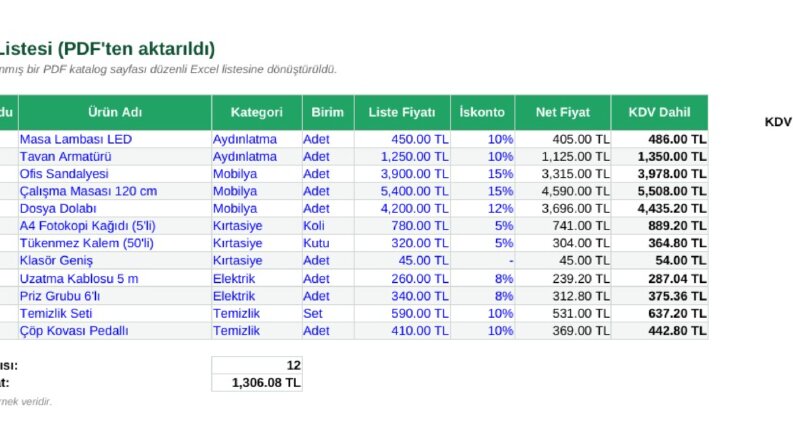Click the KDV total '54.00 TL' cell

(659, 260)
